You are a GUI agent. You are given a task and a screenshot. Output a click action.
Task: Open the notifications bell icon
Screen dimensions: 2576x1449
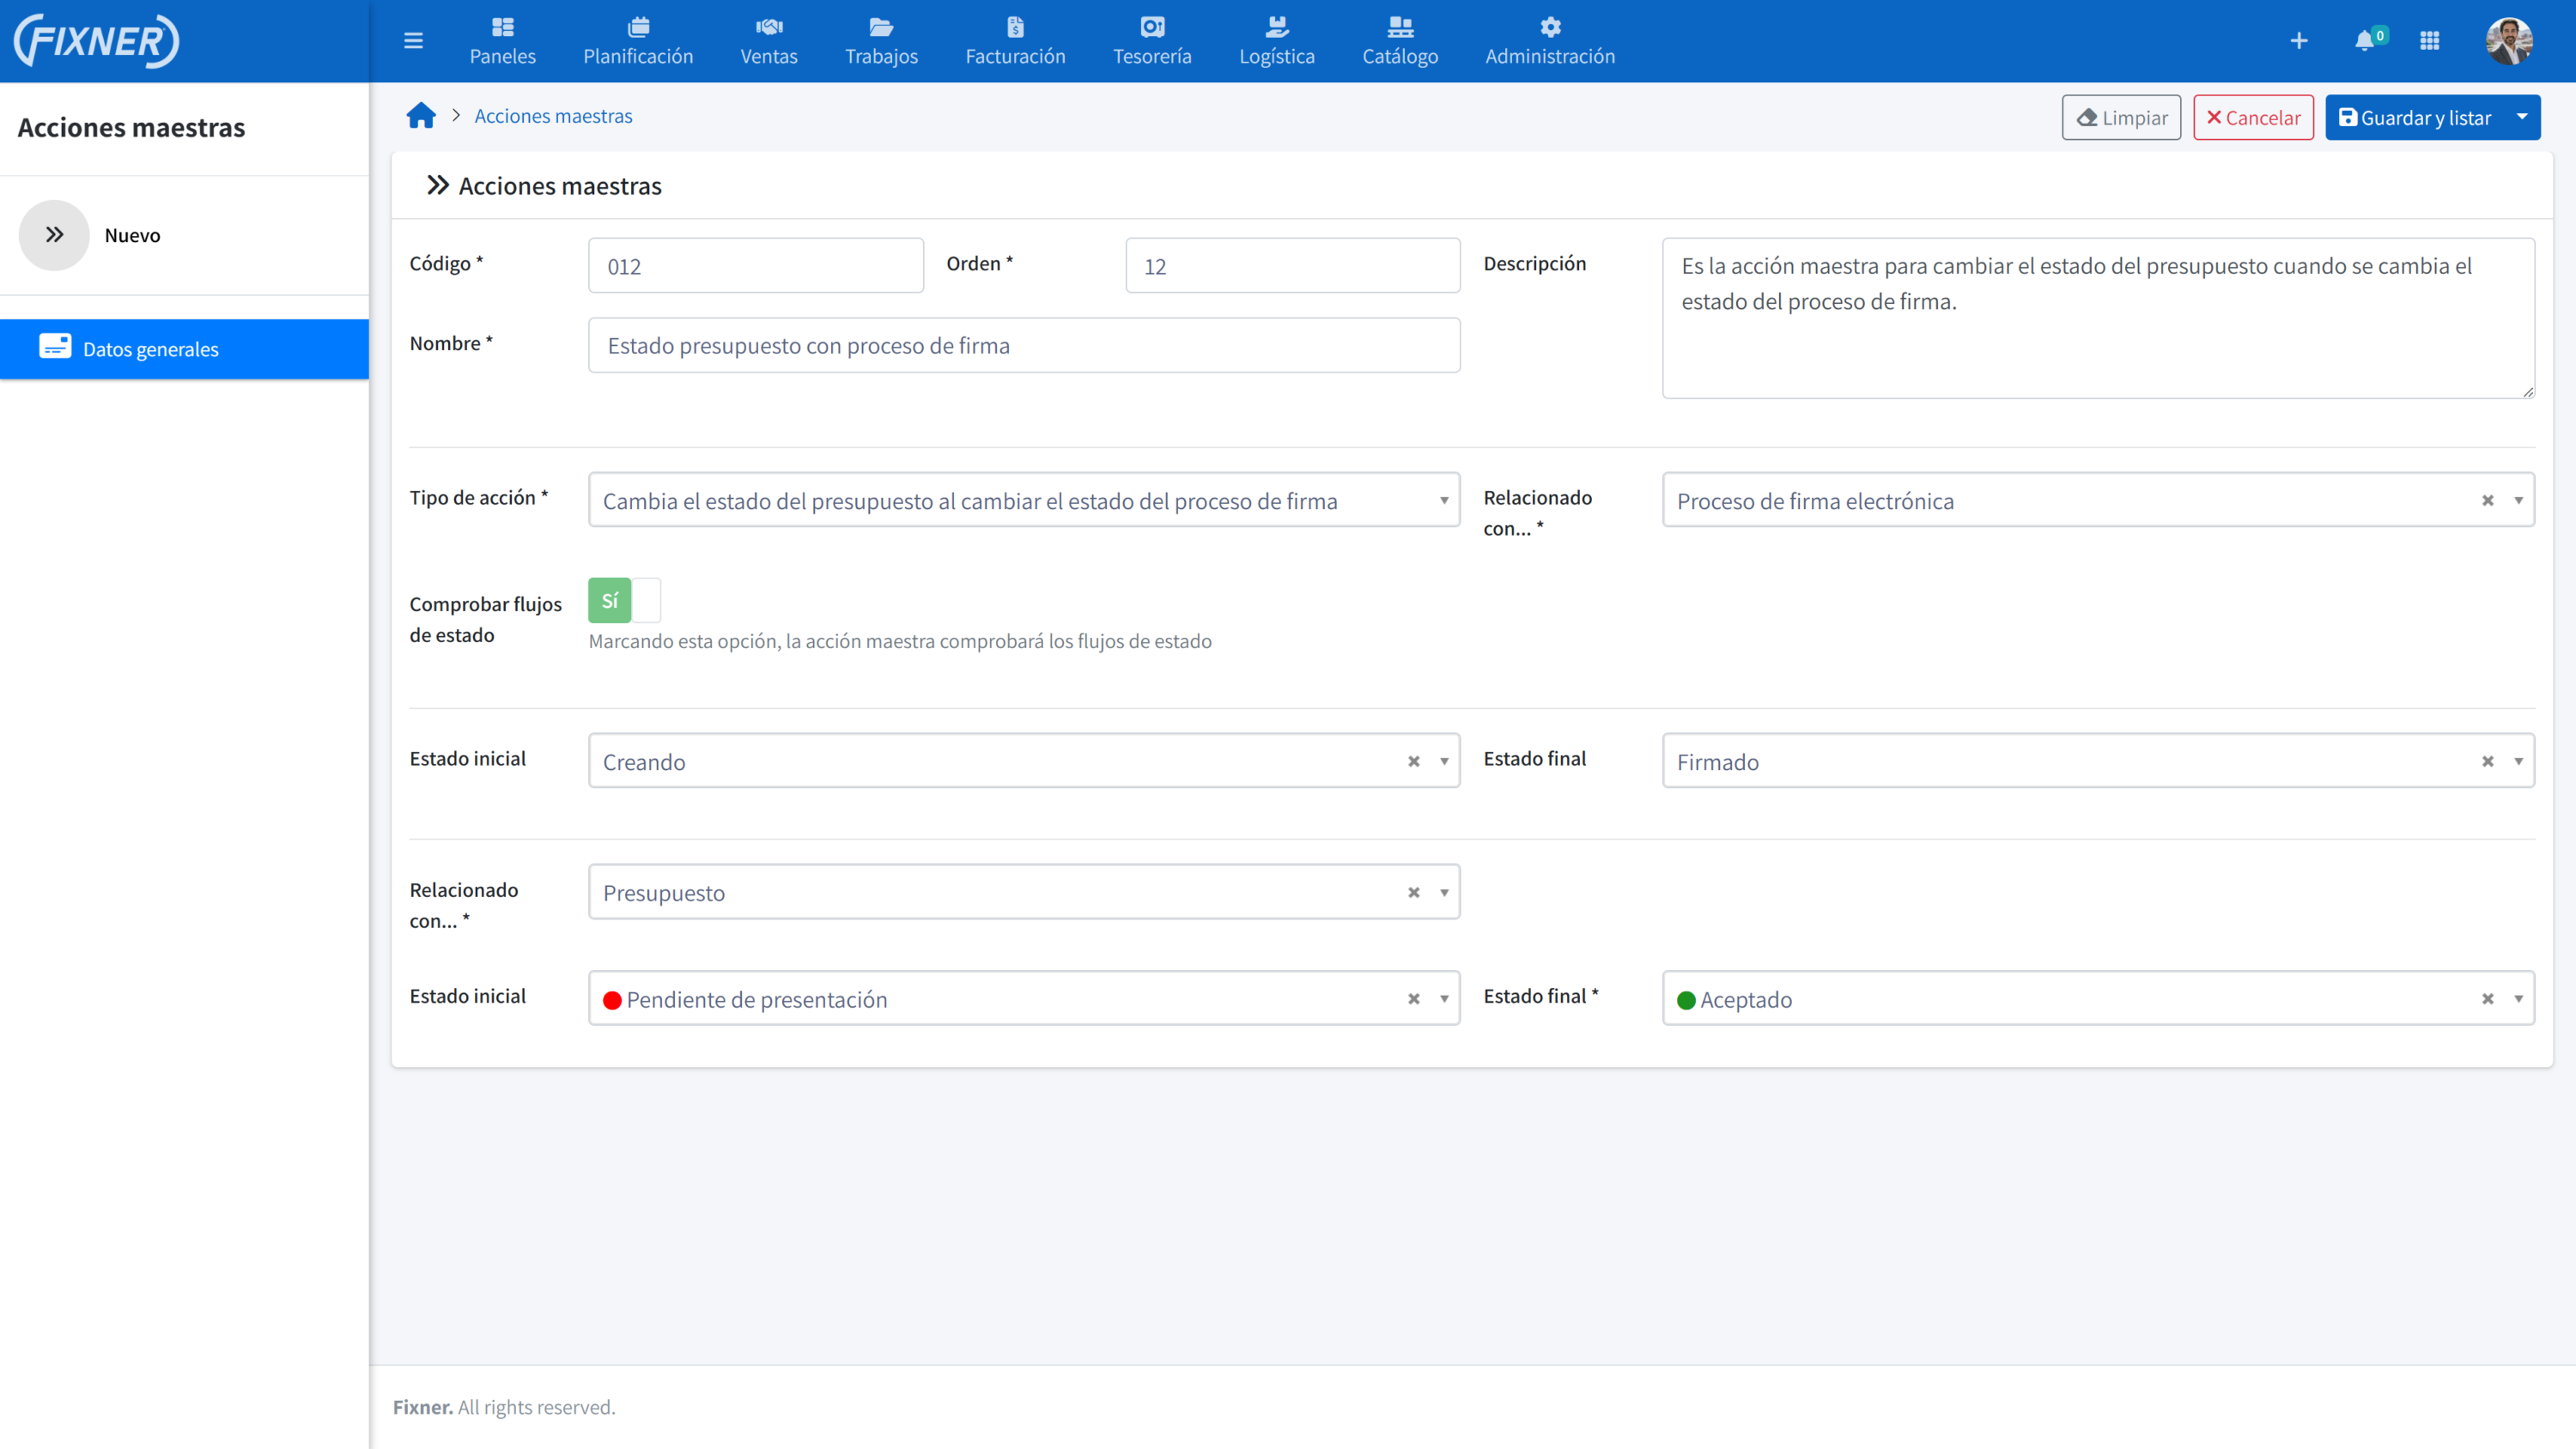pos(2364,41)
